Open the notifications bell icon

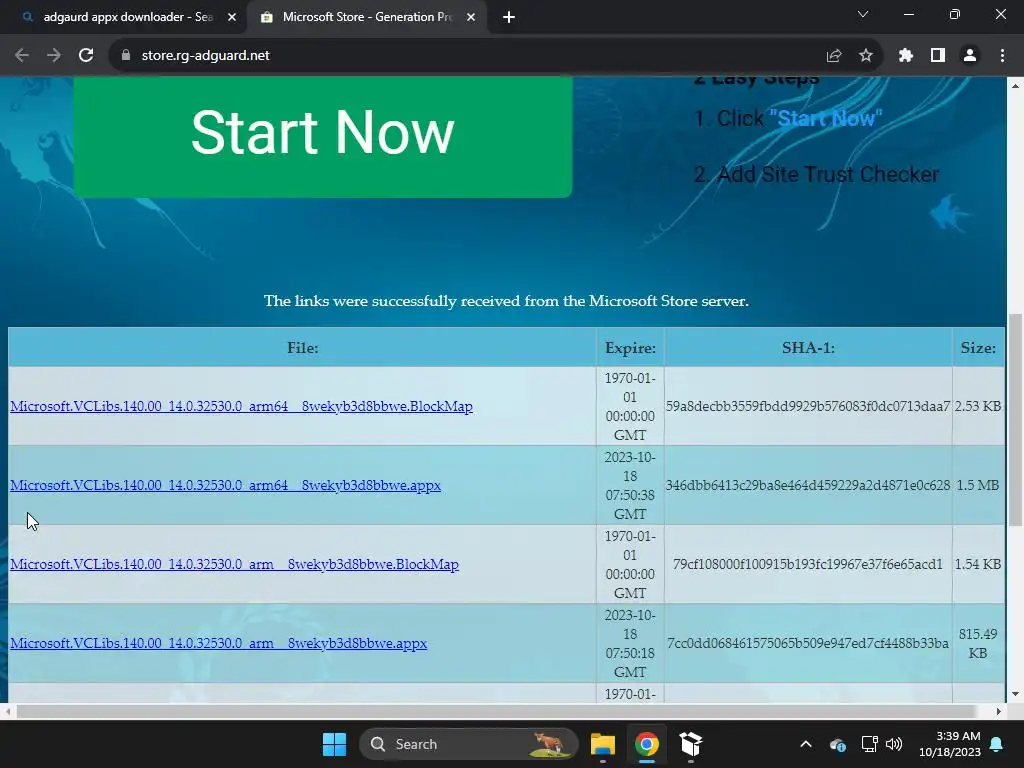point(997,744)
